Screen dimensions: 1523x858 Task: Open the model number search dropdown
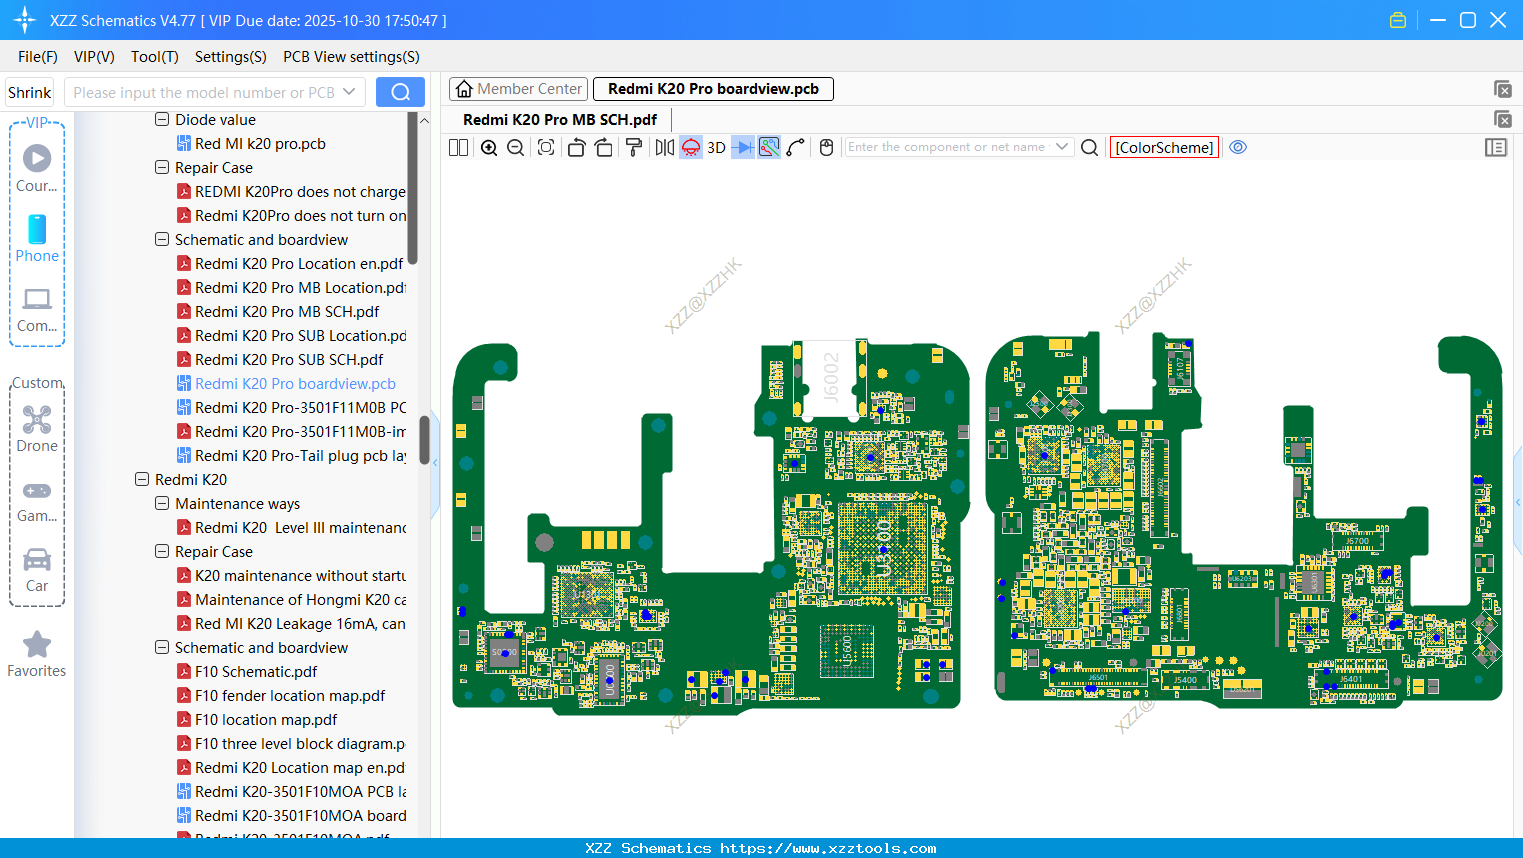349,92
